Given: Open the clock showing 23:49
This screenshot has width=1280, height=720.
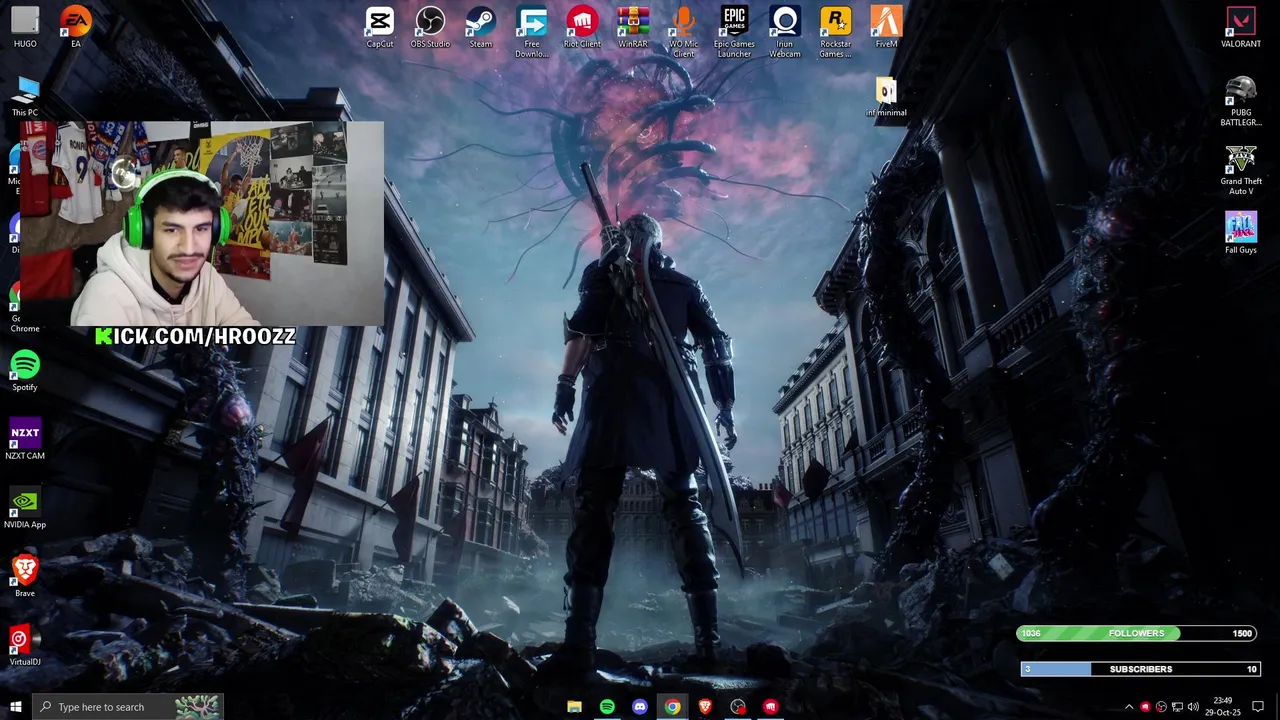Looking at the screenshot, I should click(1222, 707).
